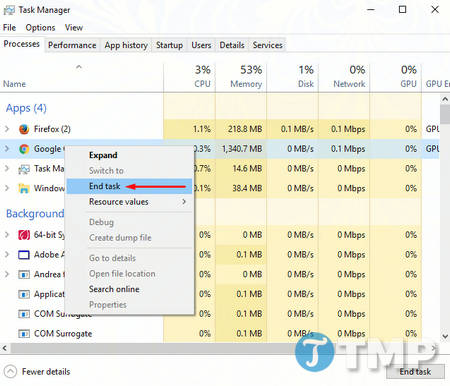
Task: Select the Processes tab
Action: click(21, 44)
